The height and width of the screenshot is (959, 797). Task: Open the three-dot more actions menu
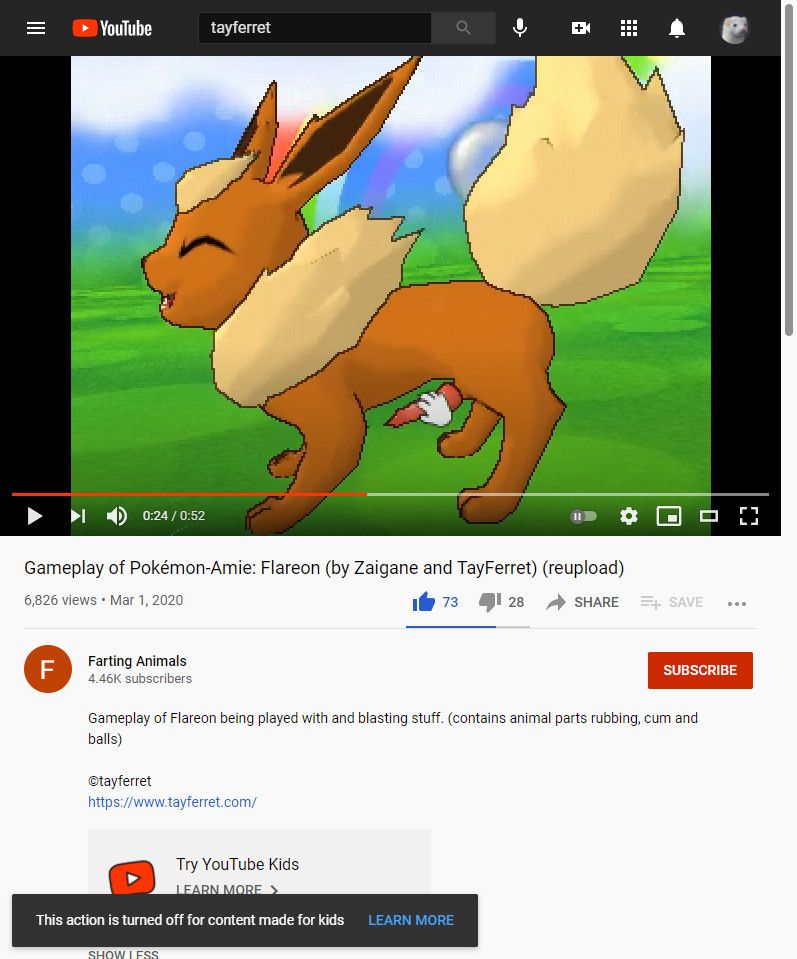coord(736,604)
